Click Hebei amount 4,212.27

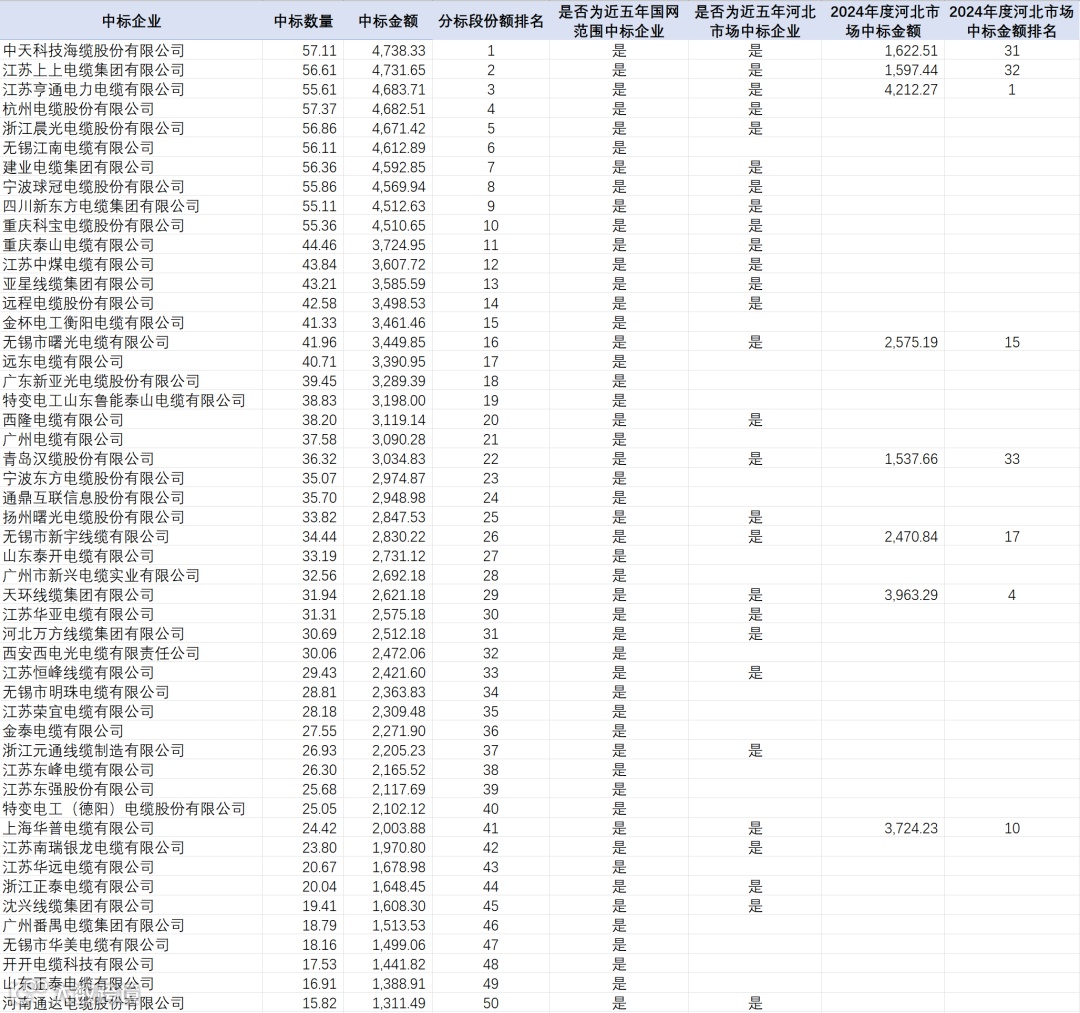[911, 90]
